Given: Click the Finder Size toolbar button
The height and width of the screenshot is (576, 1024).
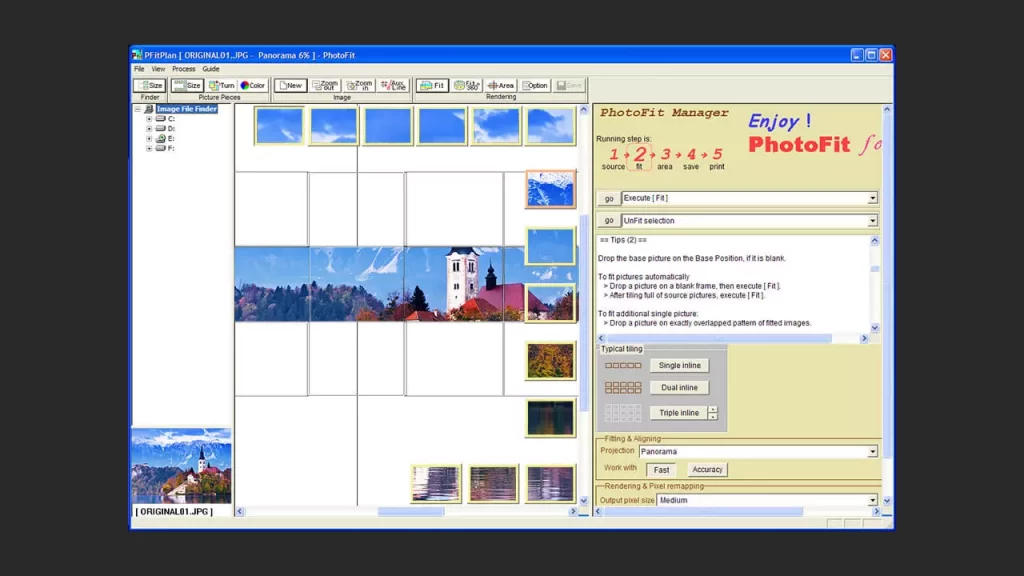Looking at the screenshot, I should click(x=150, y=85).
